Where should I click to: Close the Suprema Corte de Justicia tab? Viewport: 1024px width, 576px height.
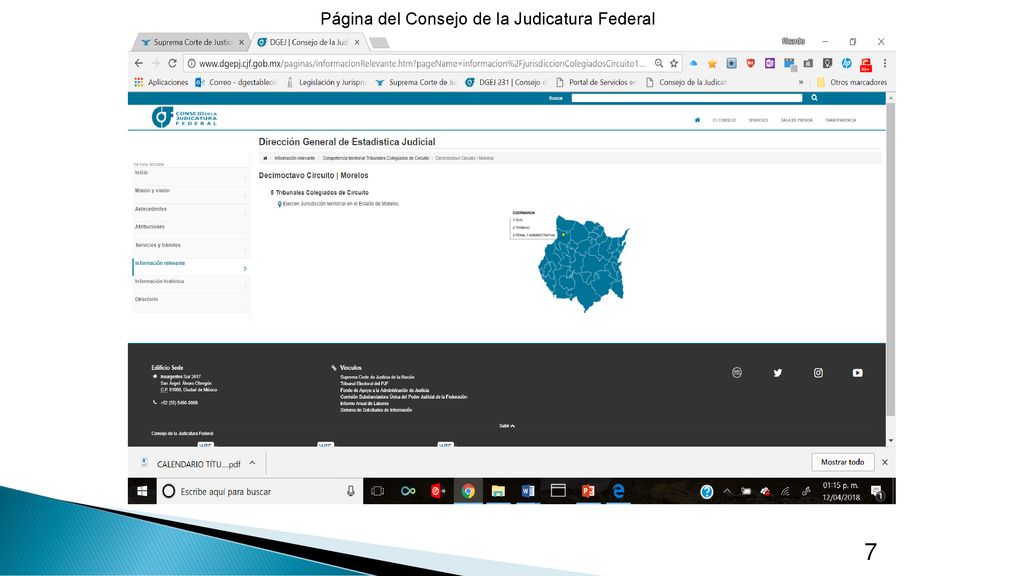[x=242, y=42]
